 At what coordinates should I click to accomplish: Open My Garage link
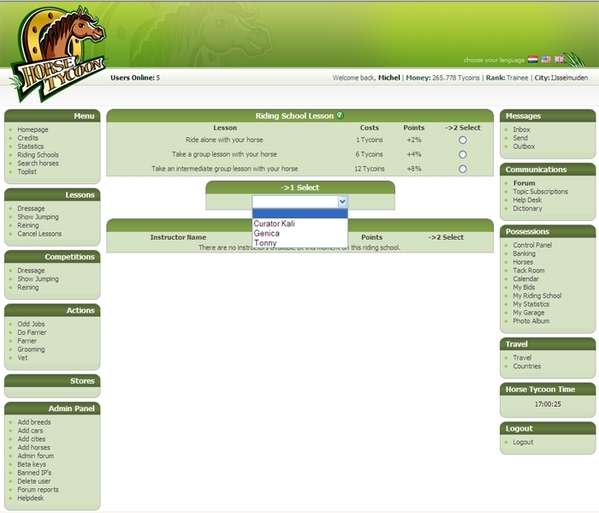point(528,312)
